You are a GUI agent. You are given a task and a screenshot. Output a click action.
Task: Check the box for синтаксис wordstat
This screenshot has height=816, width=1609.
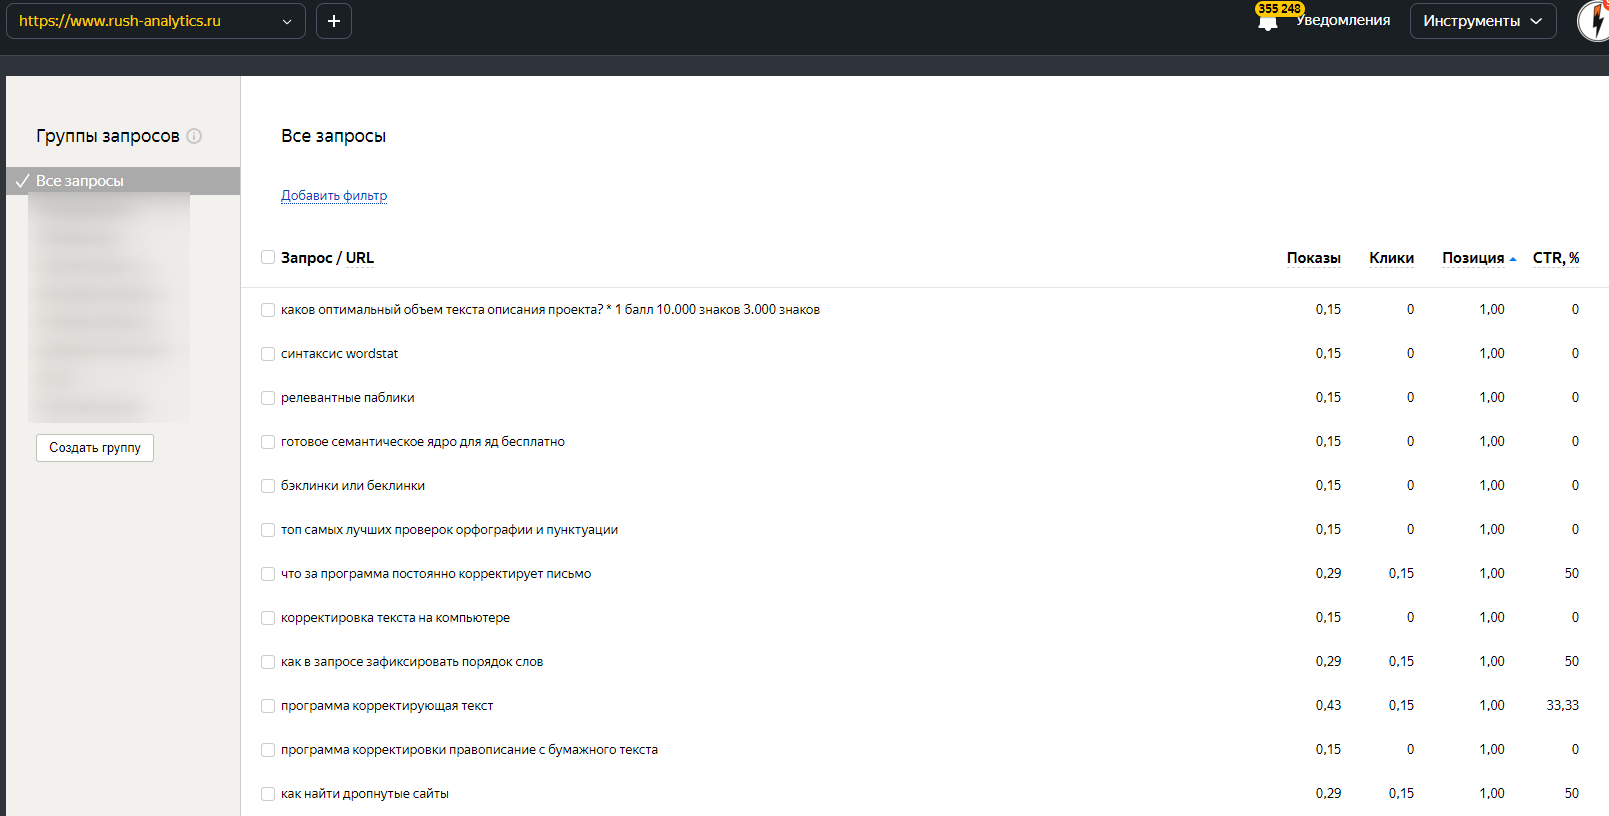pyautogui.click(x=268, y=354)
